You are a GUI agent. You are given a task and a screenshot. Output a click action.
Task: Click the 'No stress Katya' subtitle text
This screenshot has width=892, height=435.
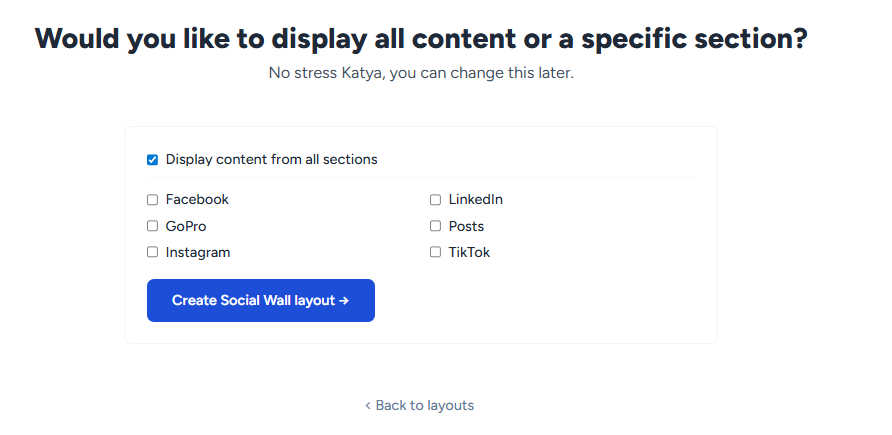pyautogui.click(x=421, y=74)
